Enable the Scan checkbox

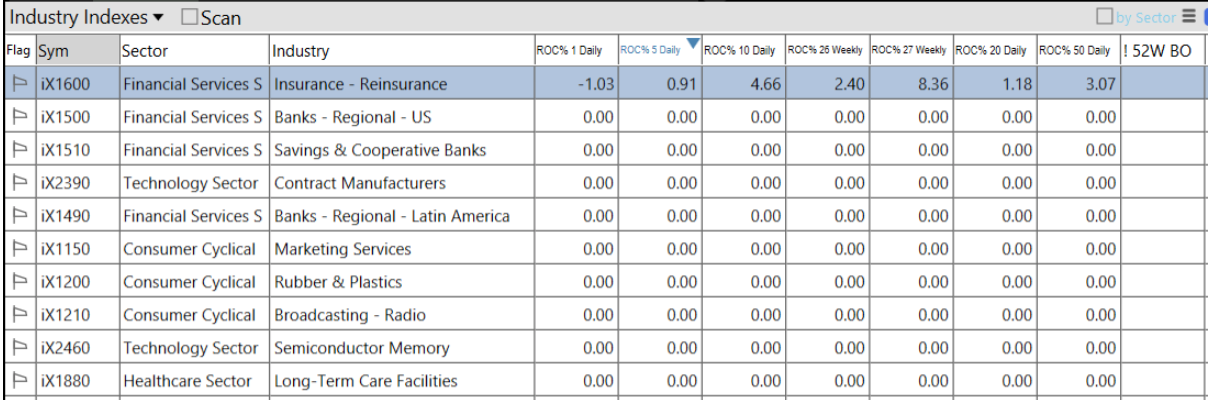pos(190,18)
